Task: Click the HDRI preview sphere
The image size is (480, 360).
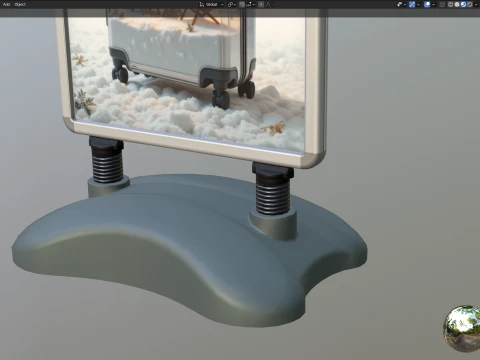Action: [x=462, y=328]
